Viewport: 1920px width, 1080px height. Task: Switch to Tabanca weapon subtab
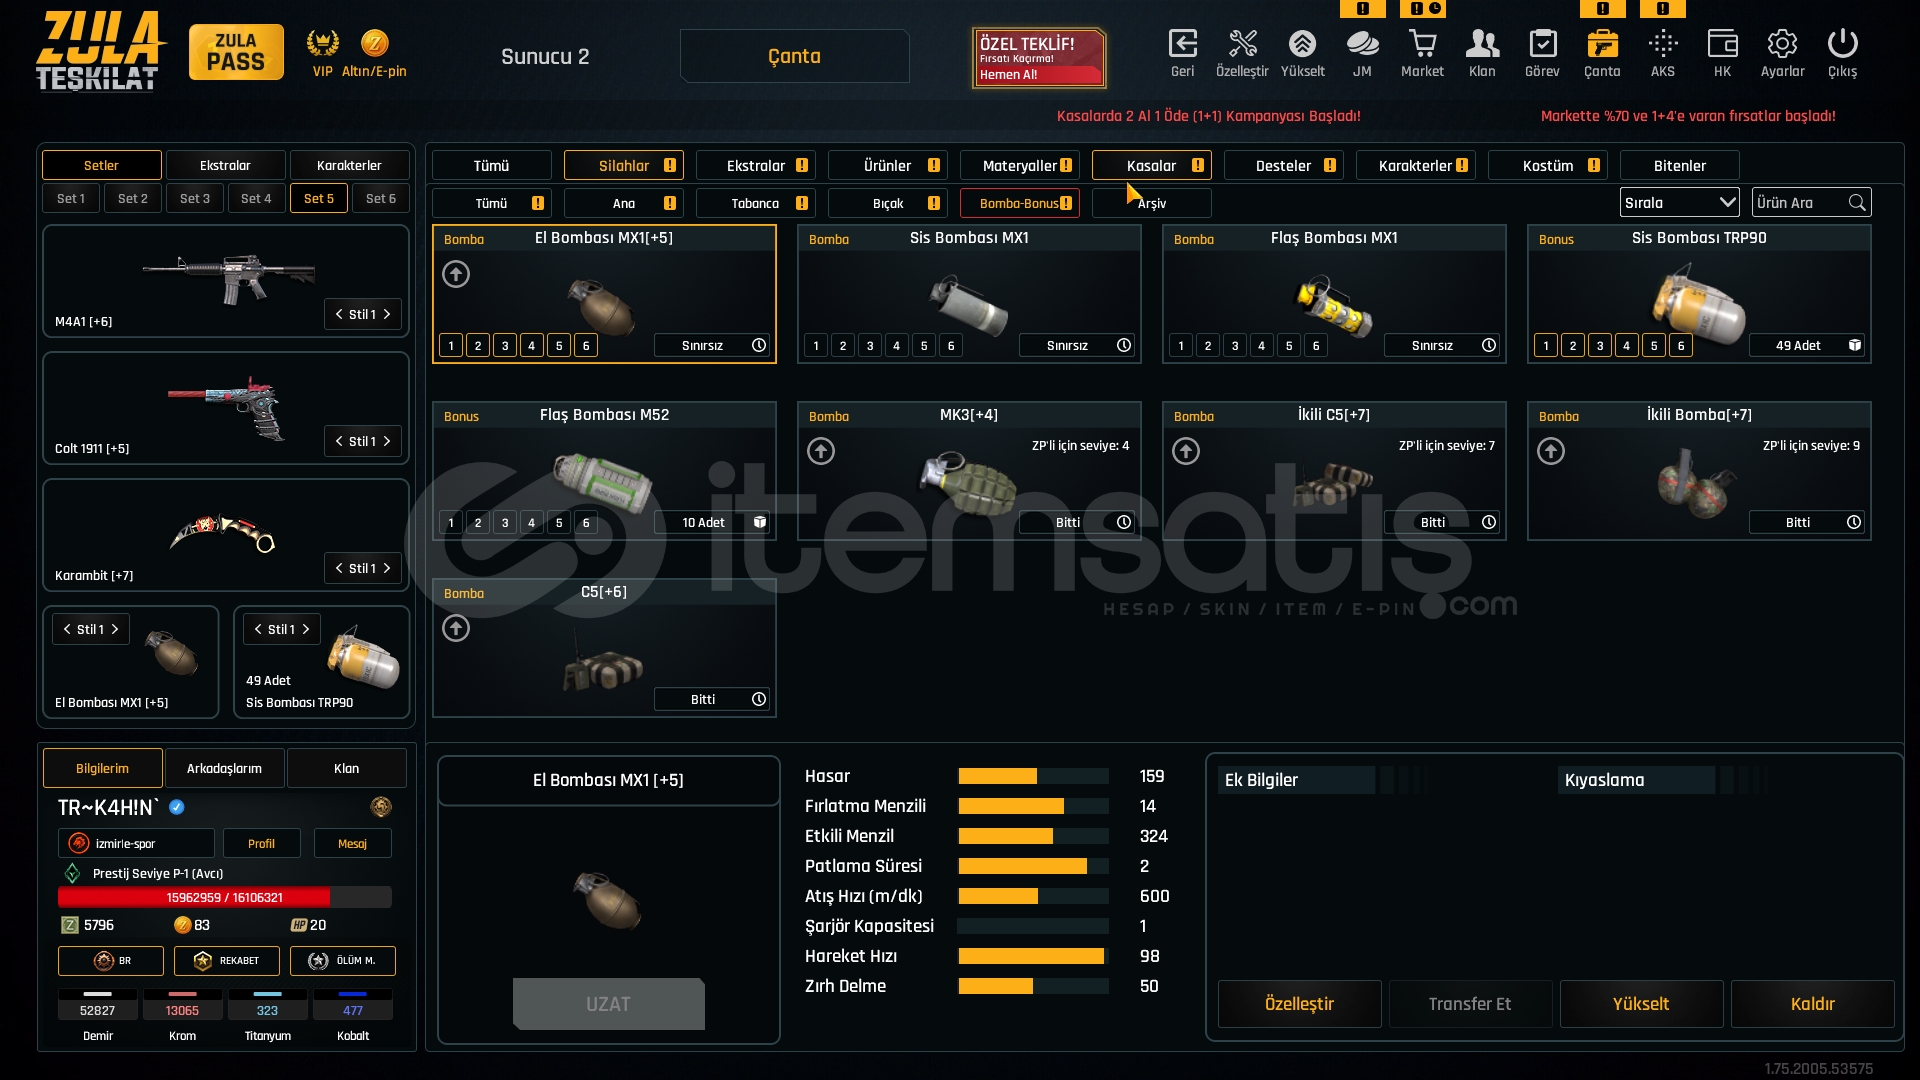[x=755, y=203]
